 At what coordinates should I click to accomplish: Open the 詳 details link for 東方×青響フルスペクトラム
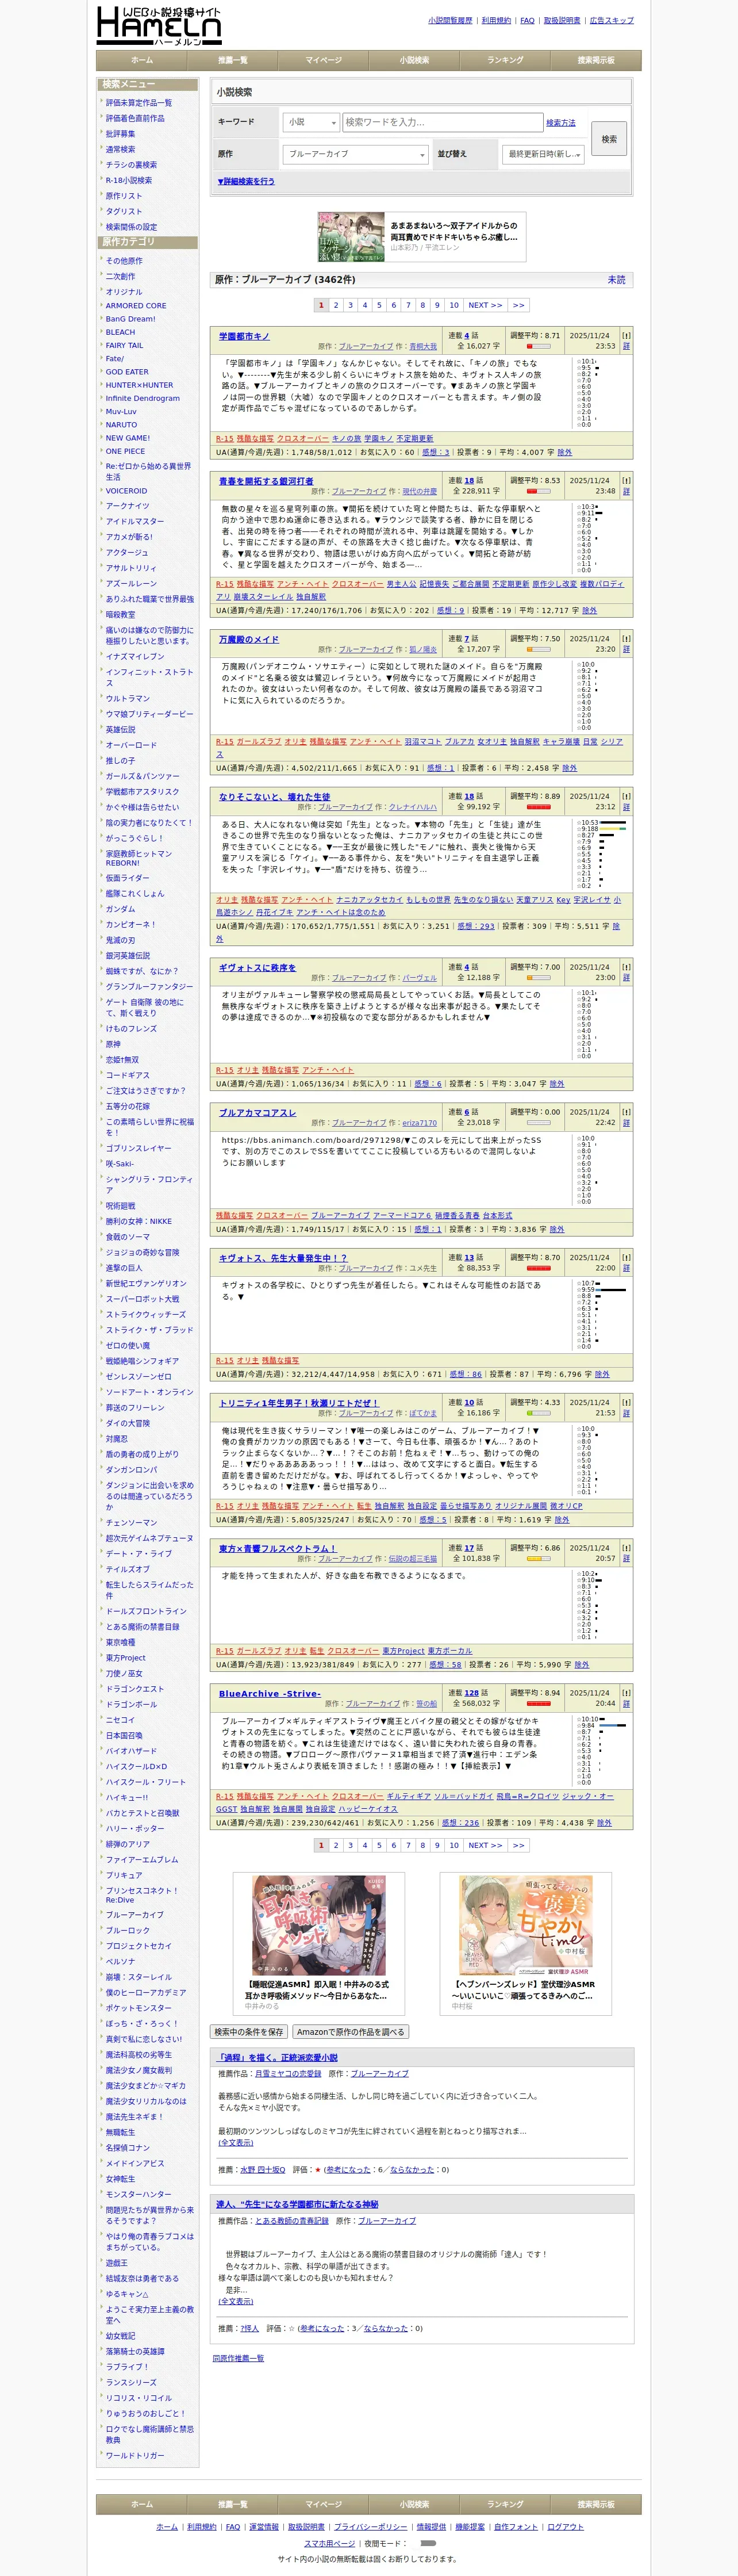tap(626, 1558)
